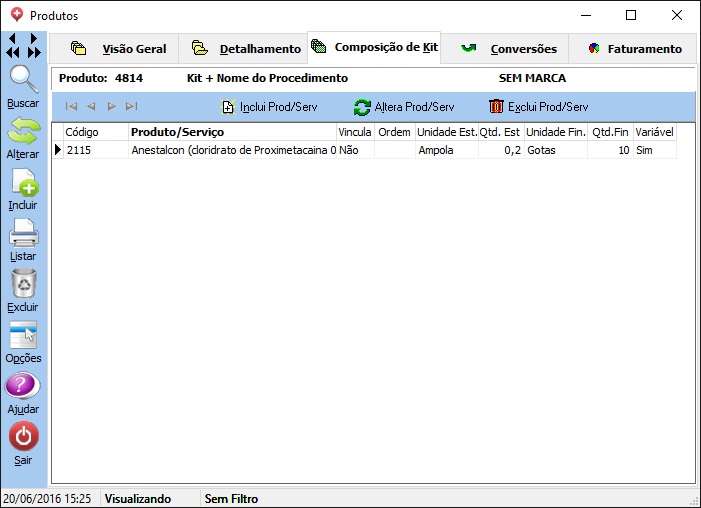Click the Incluir new document icon
The image size is (701, 508).
pyautogui.click(x=23, y=183)
